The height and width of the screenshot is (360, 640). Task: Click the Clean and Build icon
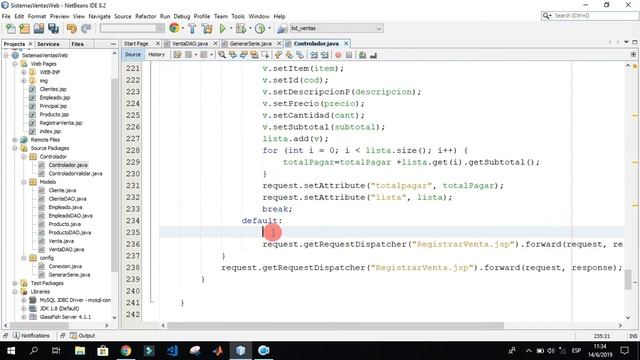(x=207, y=29)
